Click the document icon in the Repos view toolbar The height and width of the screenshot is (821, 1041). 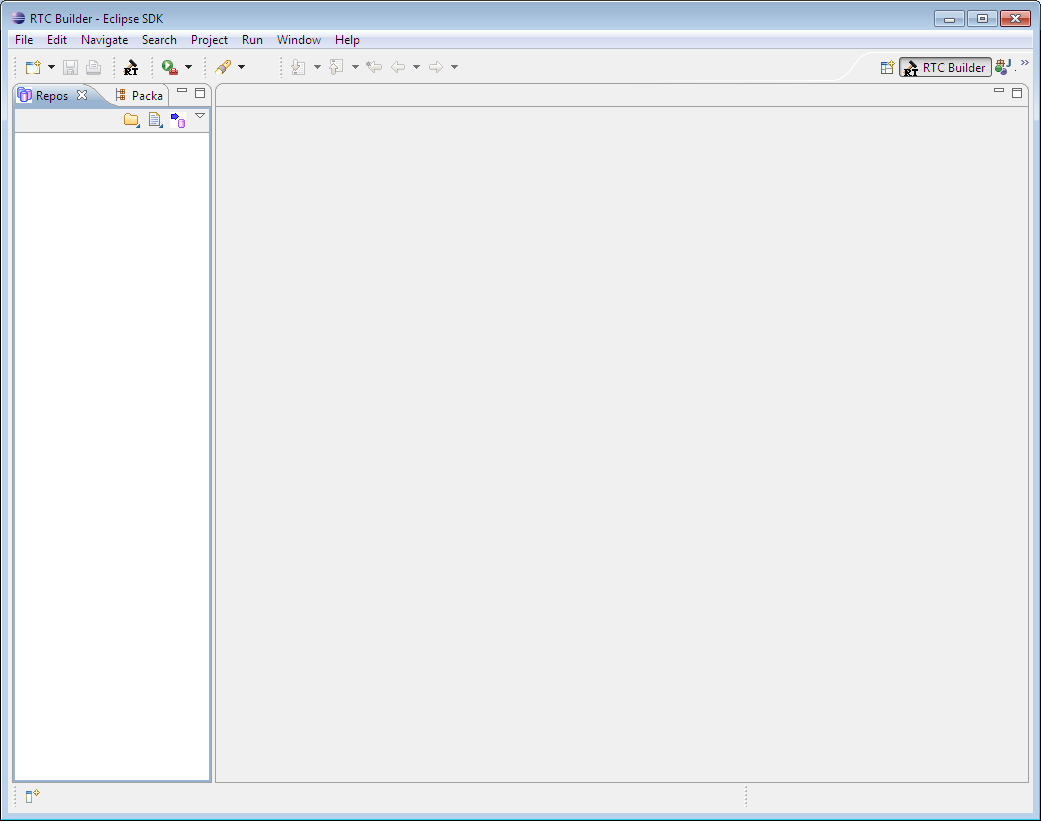click(155, 119)
